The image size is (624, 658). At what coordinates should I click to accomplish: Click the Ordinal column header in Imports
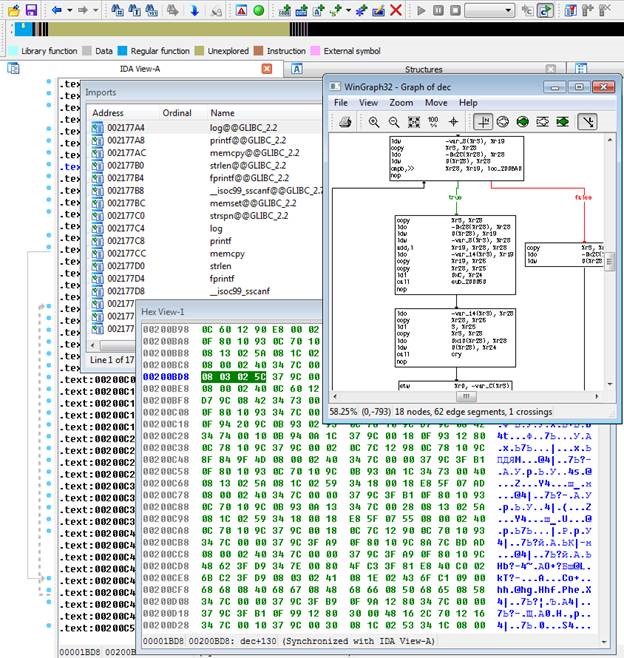[177, 113]
